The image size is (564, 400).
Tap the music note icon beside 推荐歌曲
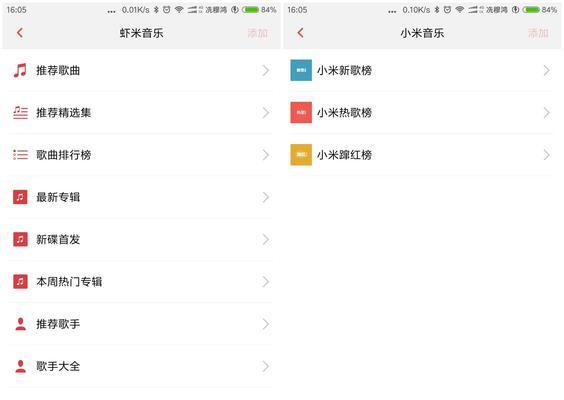coord(20,70)
